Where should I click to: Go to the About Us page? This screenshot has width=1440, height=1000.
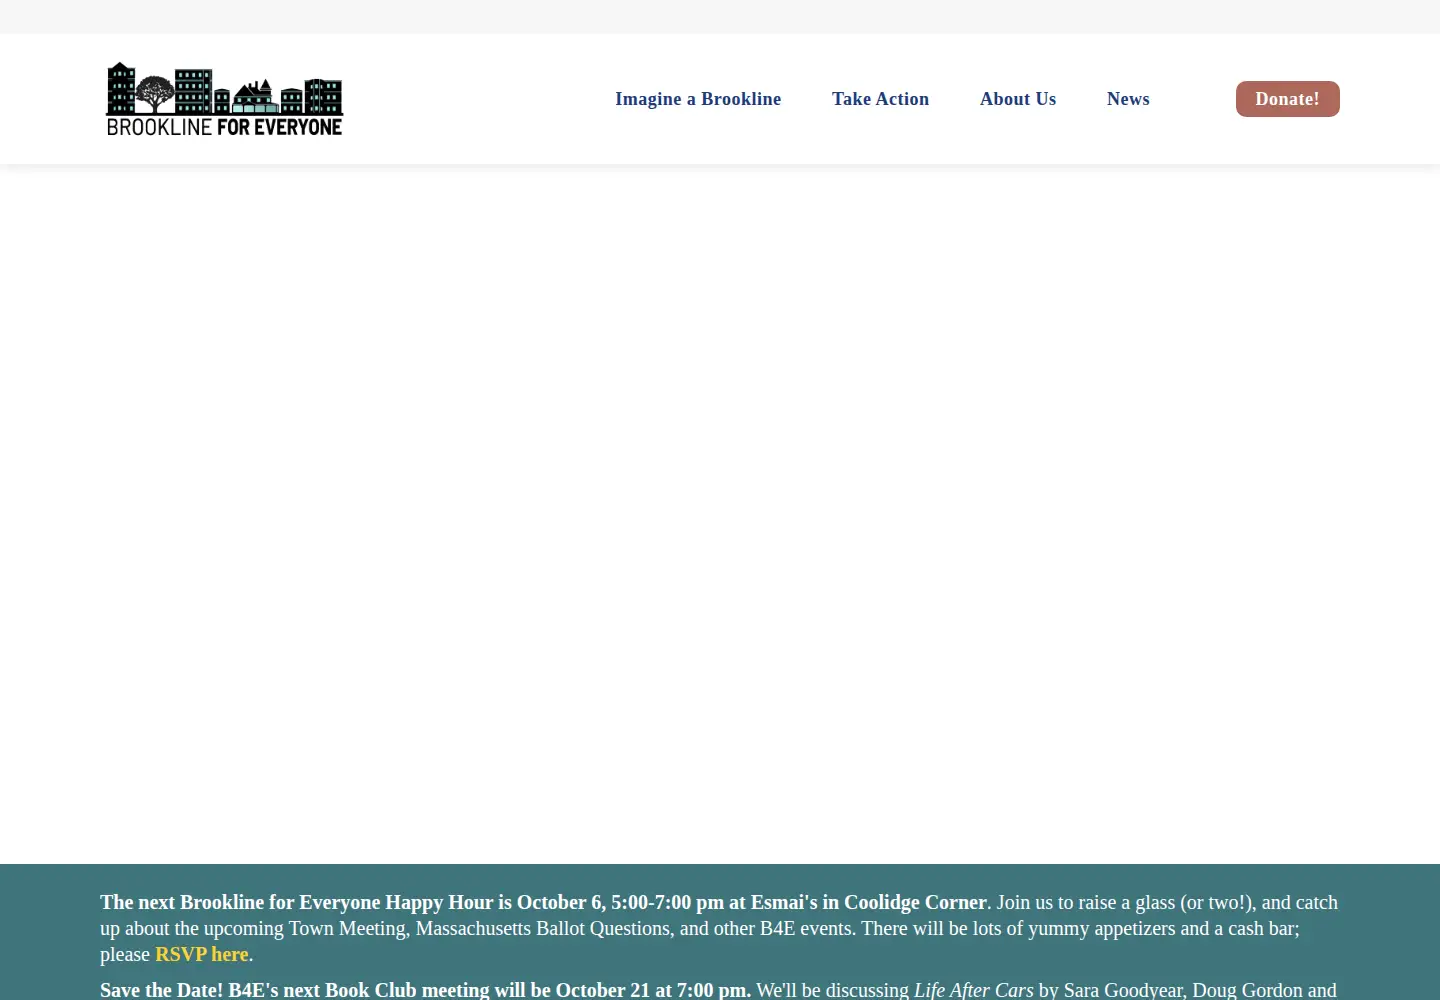tap(1018, 99)
